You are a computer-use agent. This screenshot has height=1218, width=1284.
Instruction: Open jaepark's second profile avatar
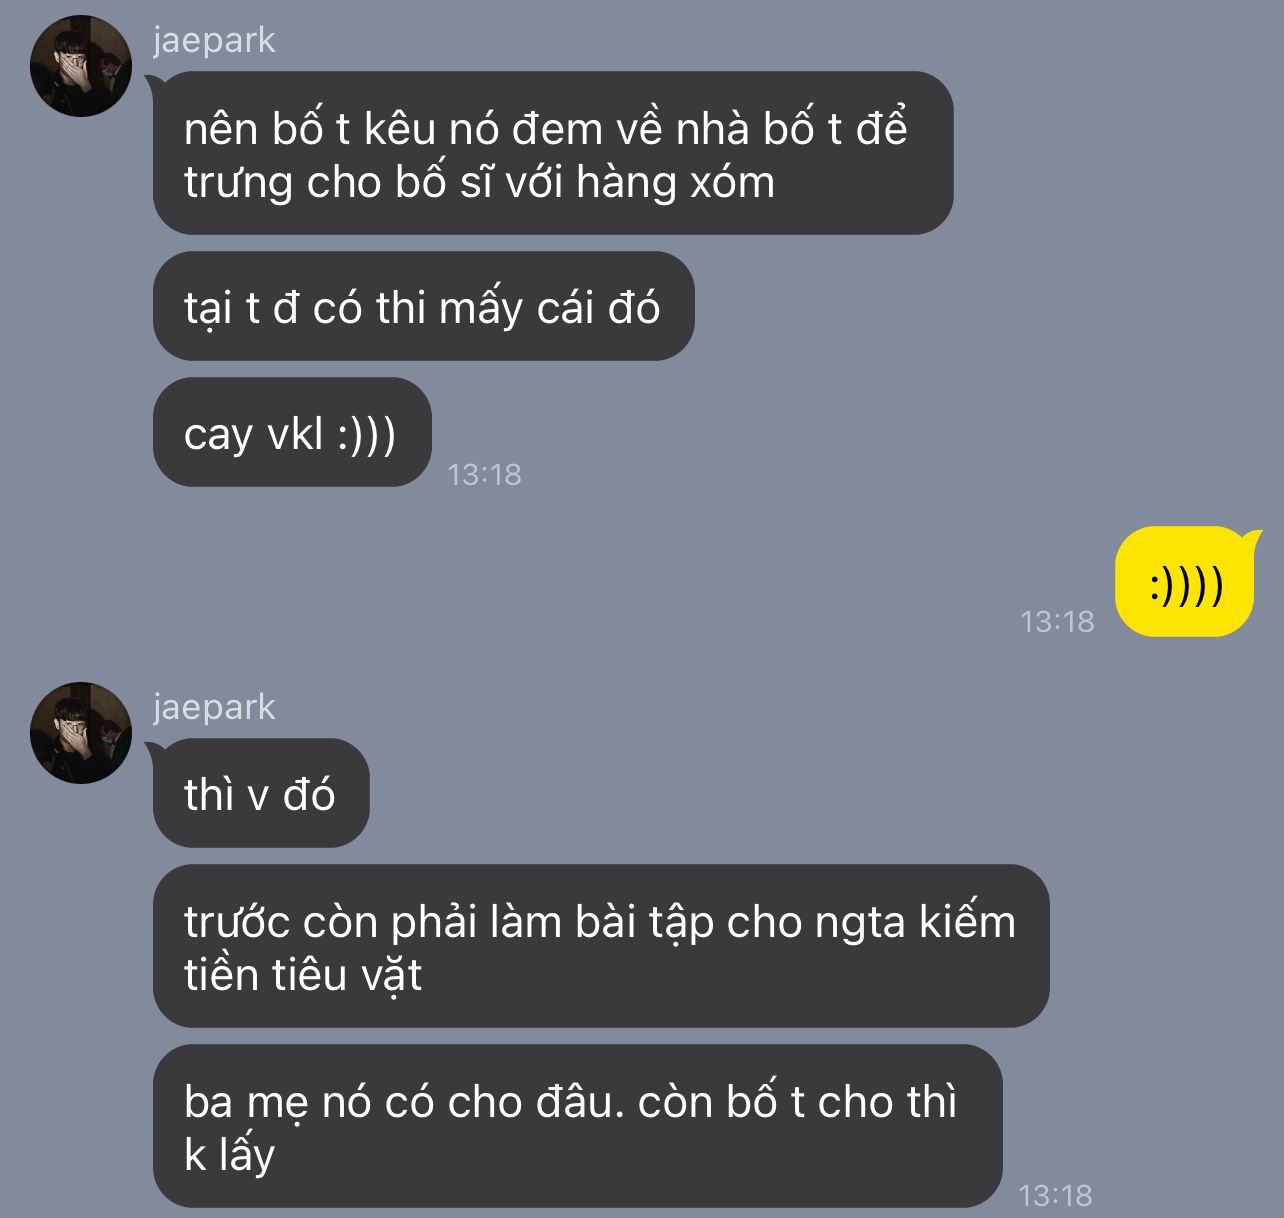[81, 733]
